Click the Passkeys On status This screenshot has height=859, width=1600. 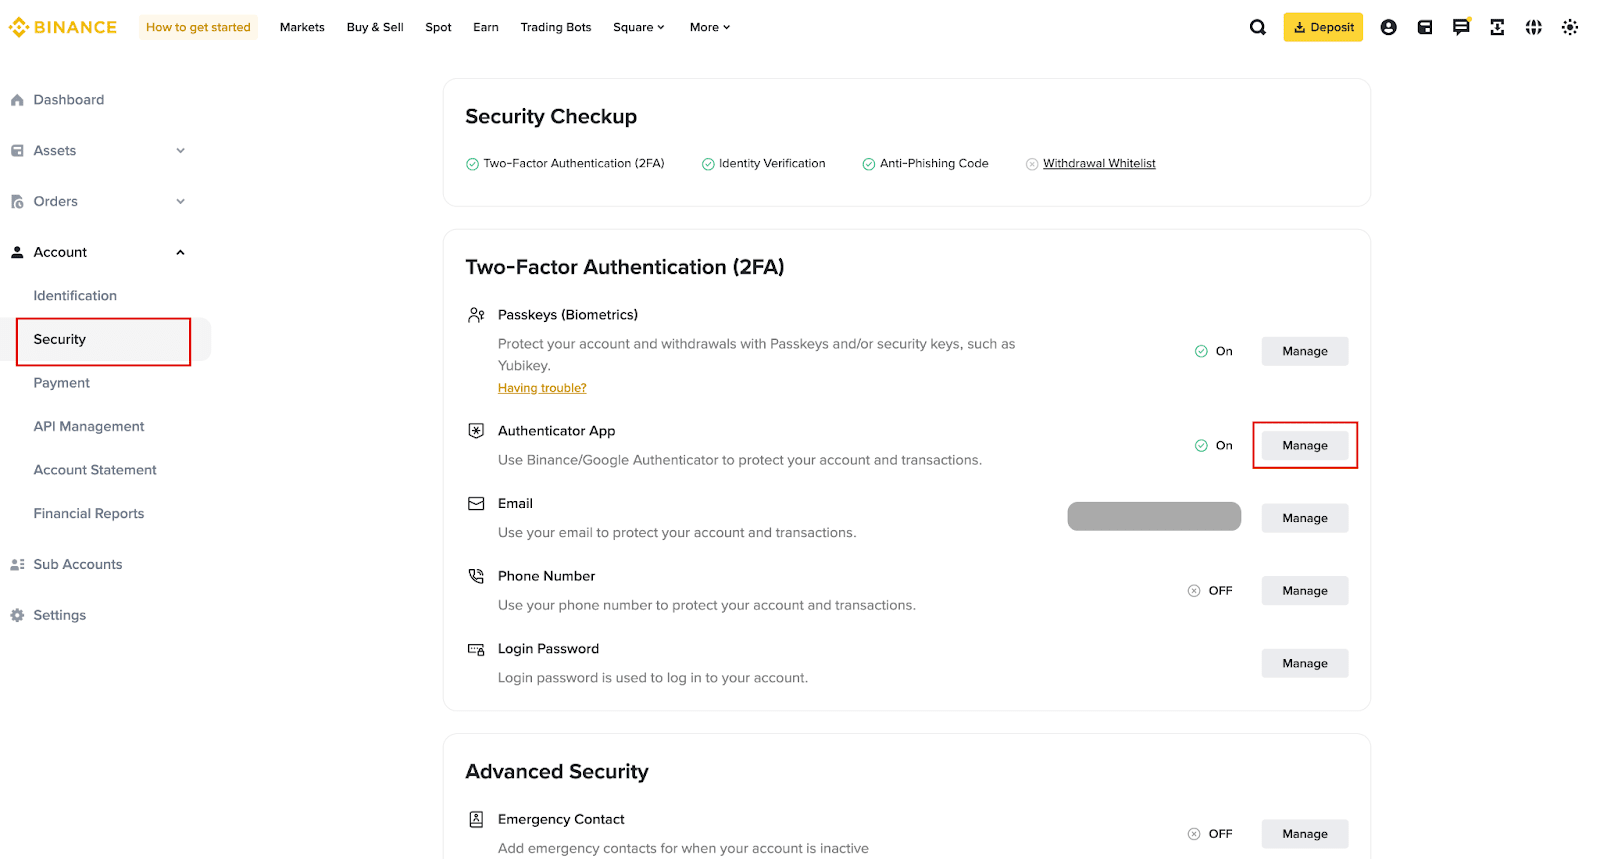coord(1214,352)
